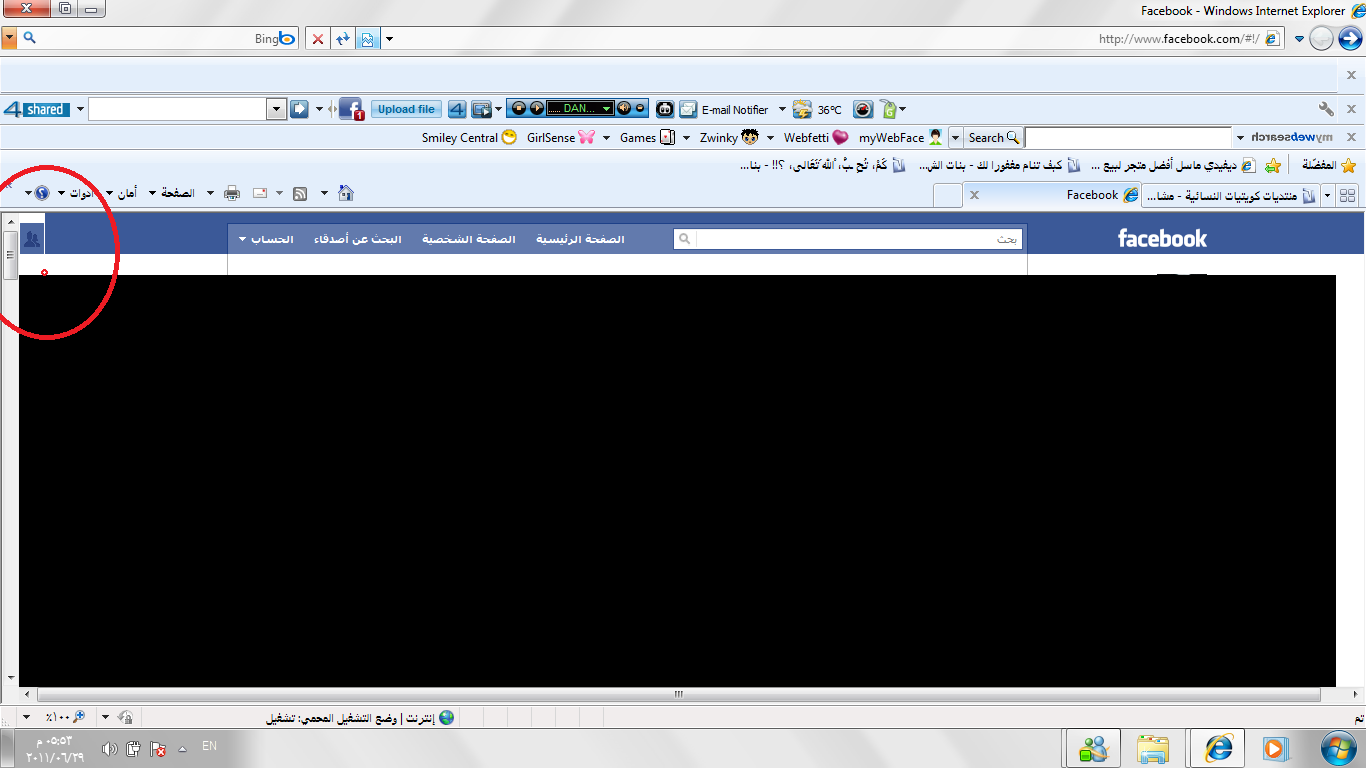The image size is (1366, 768).
Task: Open the 4shared toolbar wrench settings
Action: (x=1327, y=109)
